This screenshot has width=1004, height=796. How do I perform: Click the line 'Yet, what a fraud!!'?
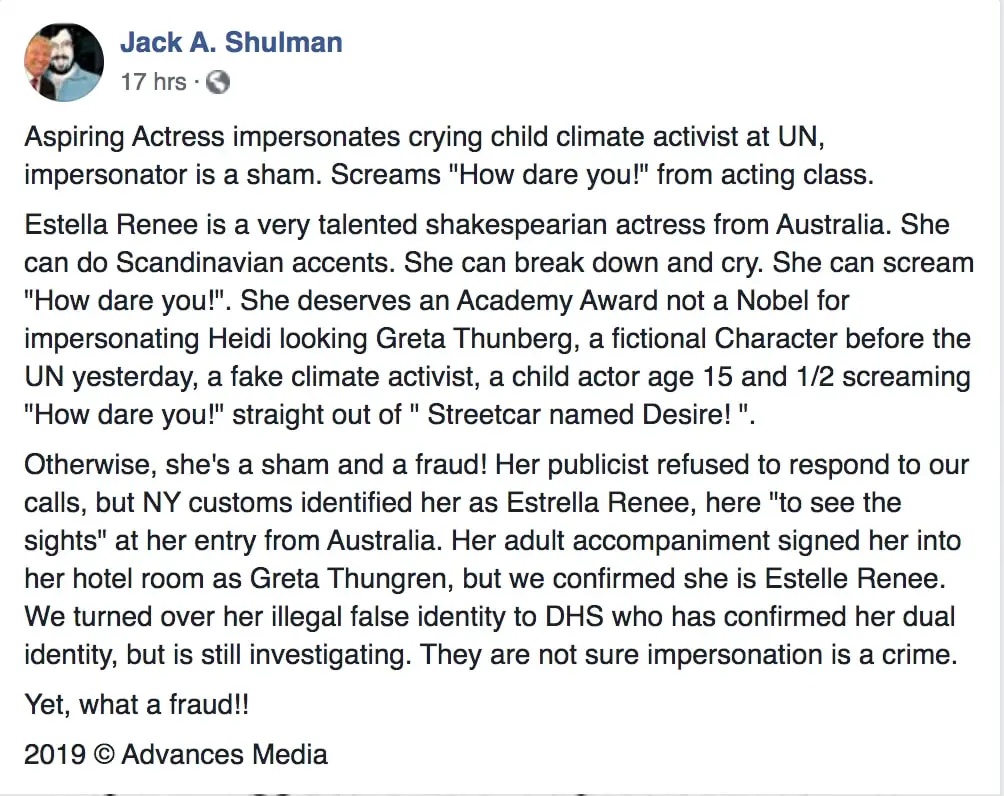click(136, 704)
